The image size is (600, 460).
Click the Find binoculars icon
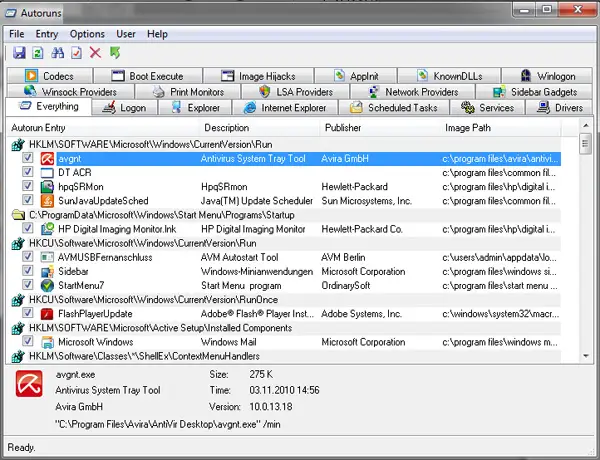tap(57, 52)
